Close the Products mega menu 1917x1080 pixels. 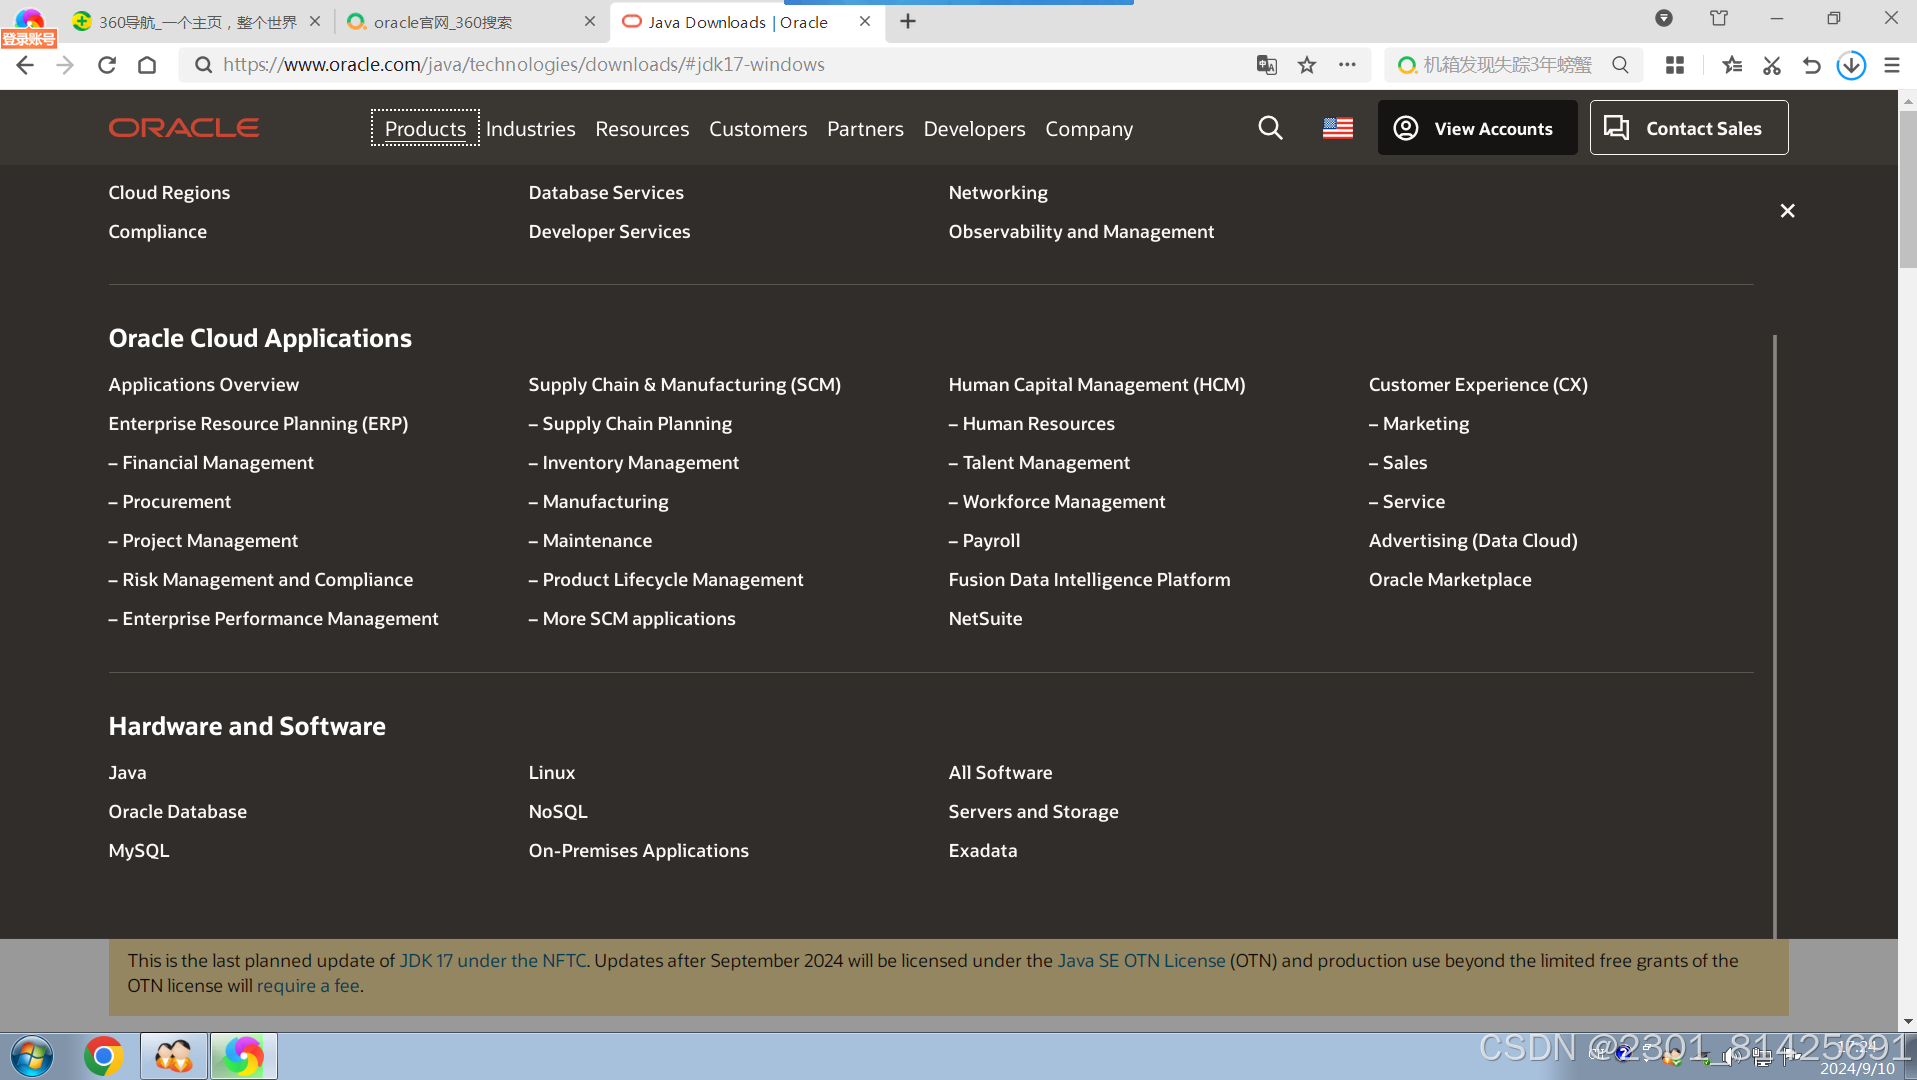1787,211
